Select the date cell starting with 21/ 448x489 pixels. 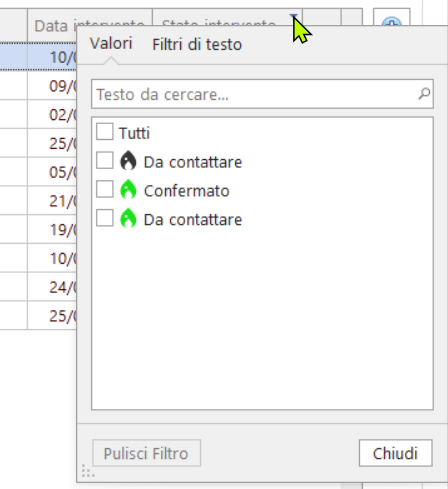[52, 200]
